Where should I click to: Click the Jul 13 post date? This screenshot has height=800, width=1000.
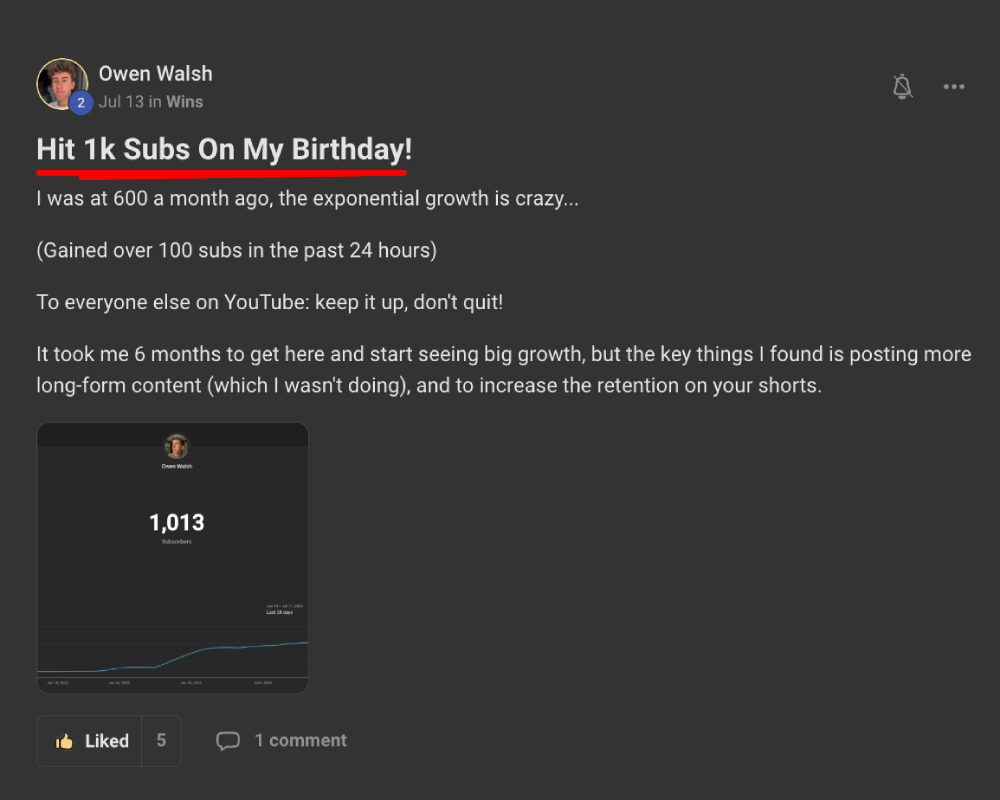coord(120,102)
